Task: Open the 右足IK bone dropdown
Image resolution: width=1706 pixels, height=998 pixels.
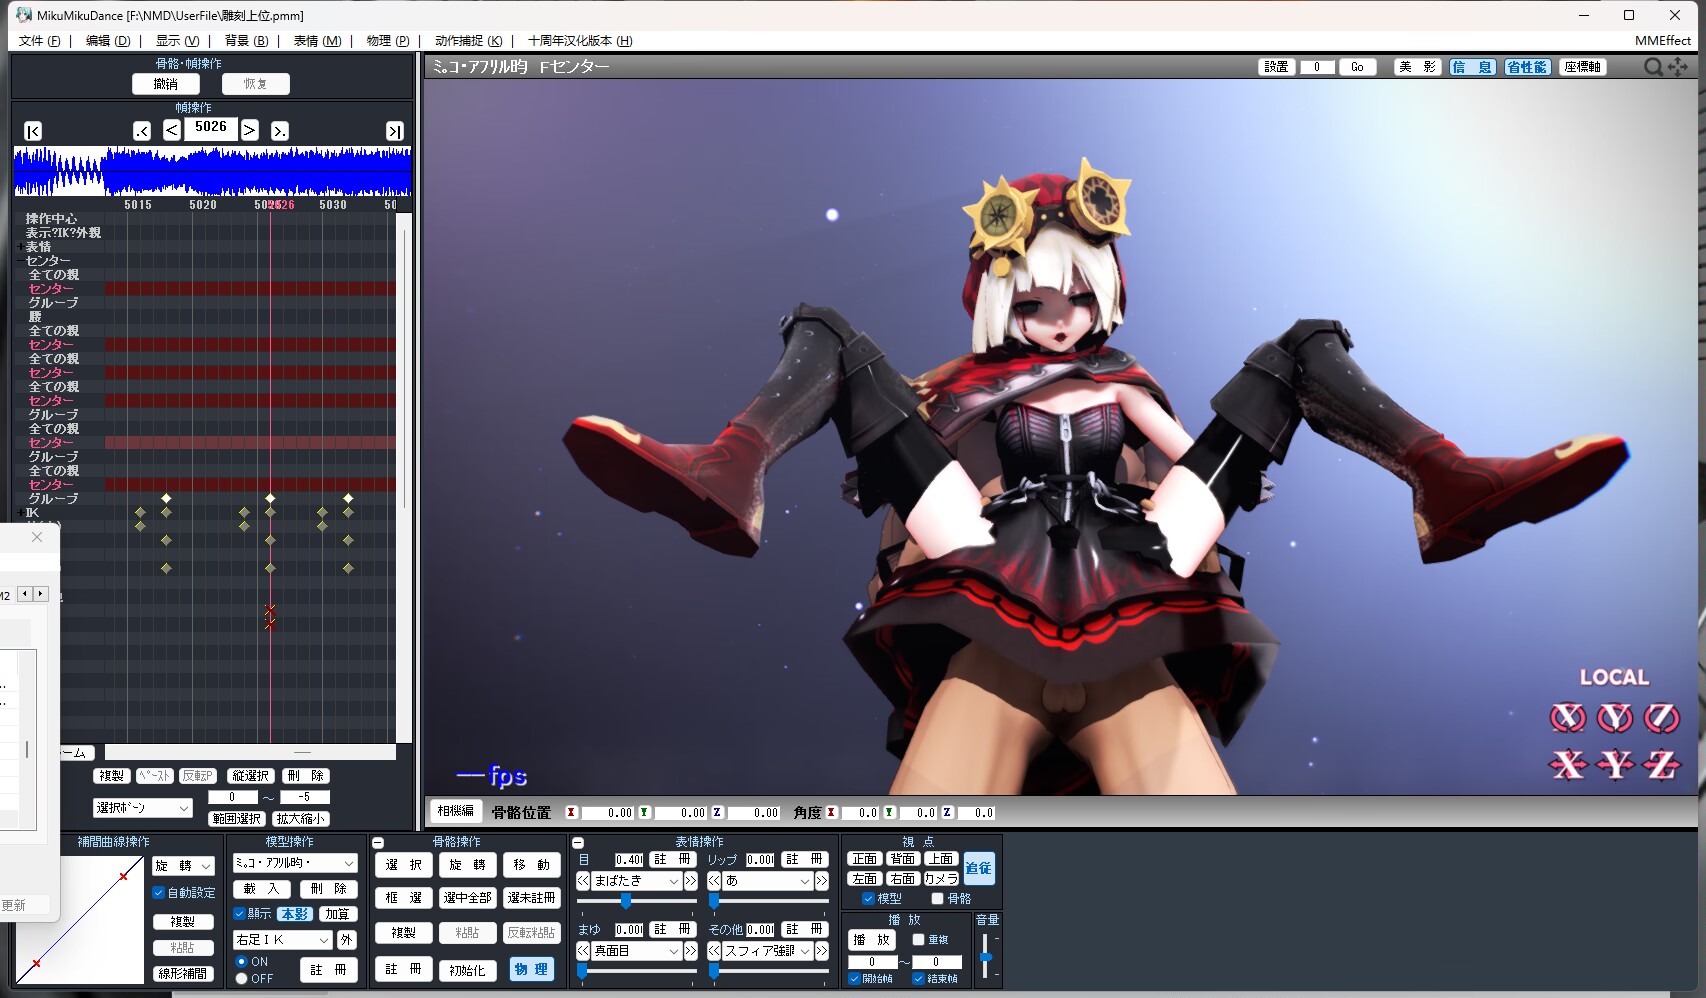Action: tap(282, 940)
